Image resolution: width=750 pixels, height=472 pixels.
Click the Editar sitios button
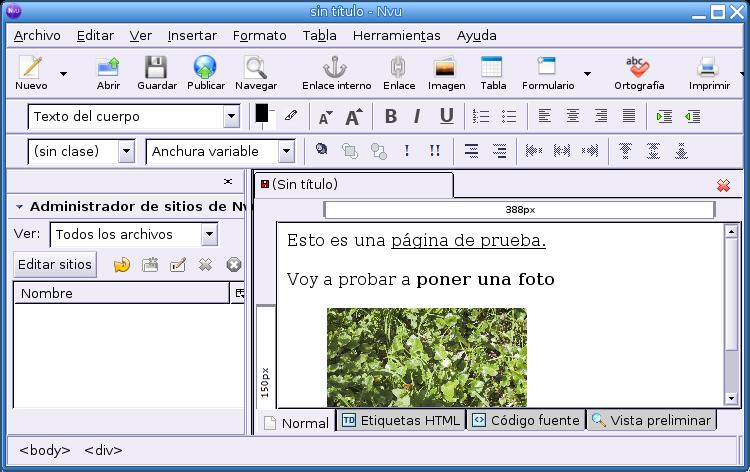pyautogui.click(x=55, y=264)
